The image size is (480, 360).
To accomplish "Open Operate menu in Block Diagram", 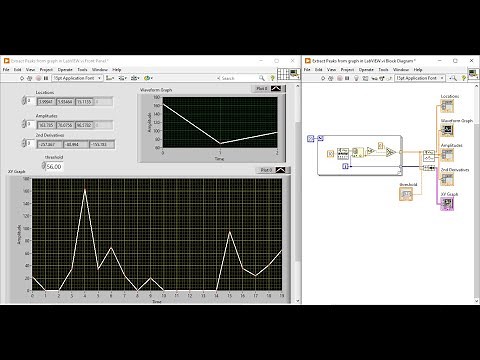I will point(366,70).
